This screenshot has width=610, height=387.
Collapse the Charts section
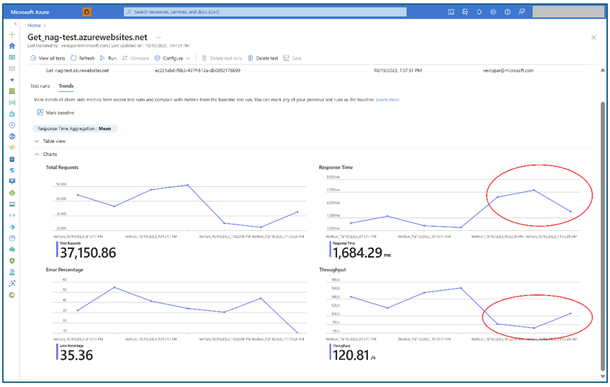(46, 154)
